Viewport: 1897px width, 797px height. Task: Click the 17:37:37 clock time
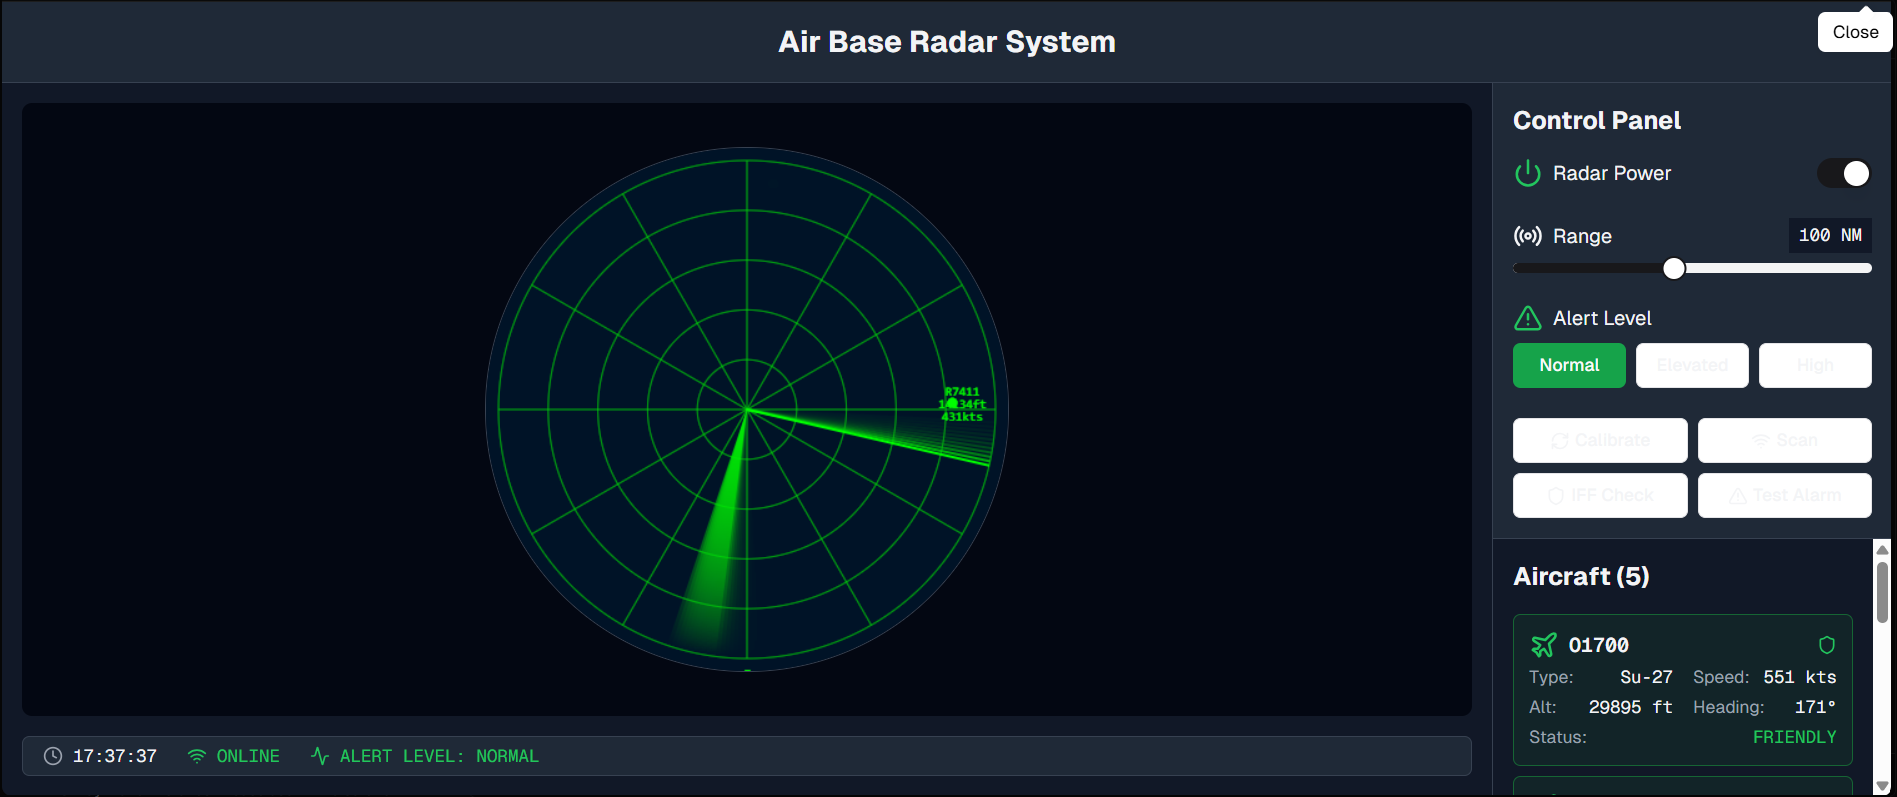pos(115,756)
